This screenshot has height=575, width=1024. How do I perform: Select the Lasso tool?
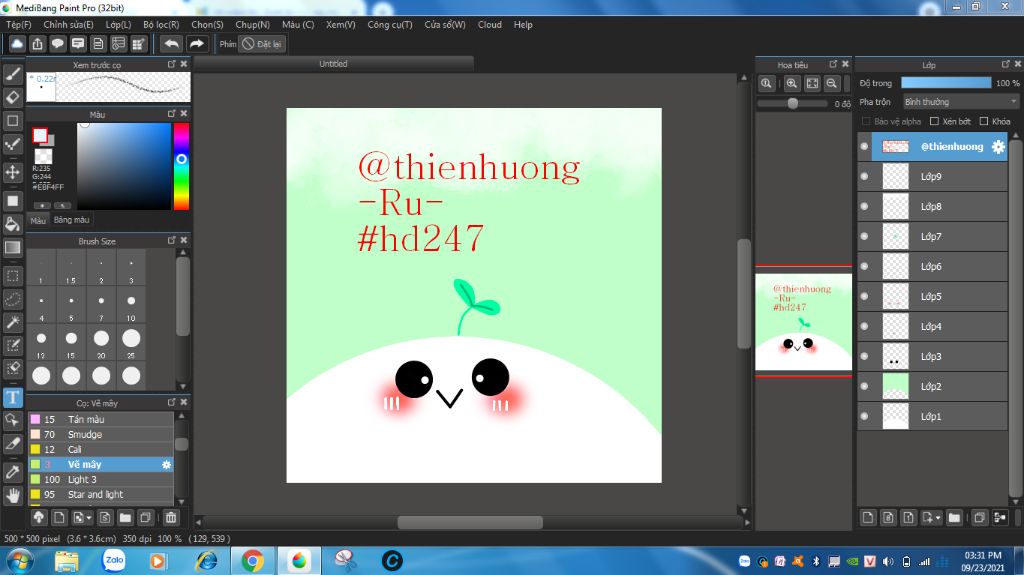point(12,299)
